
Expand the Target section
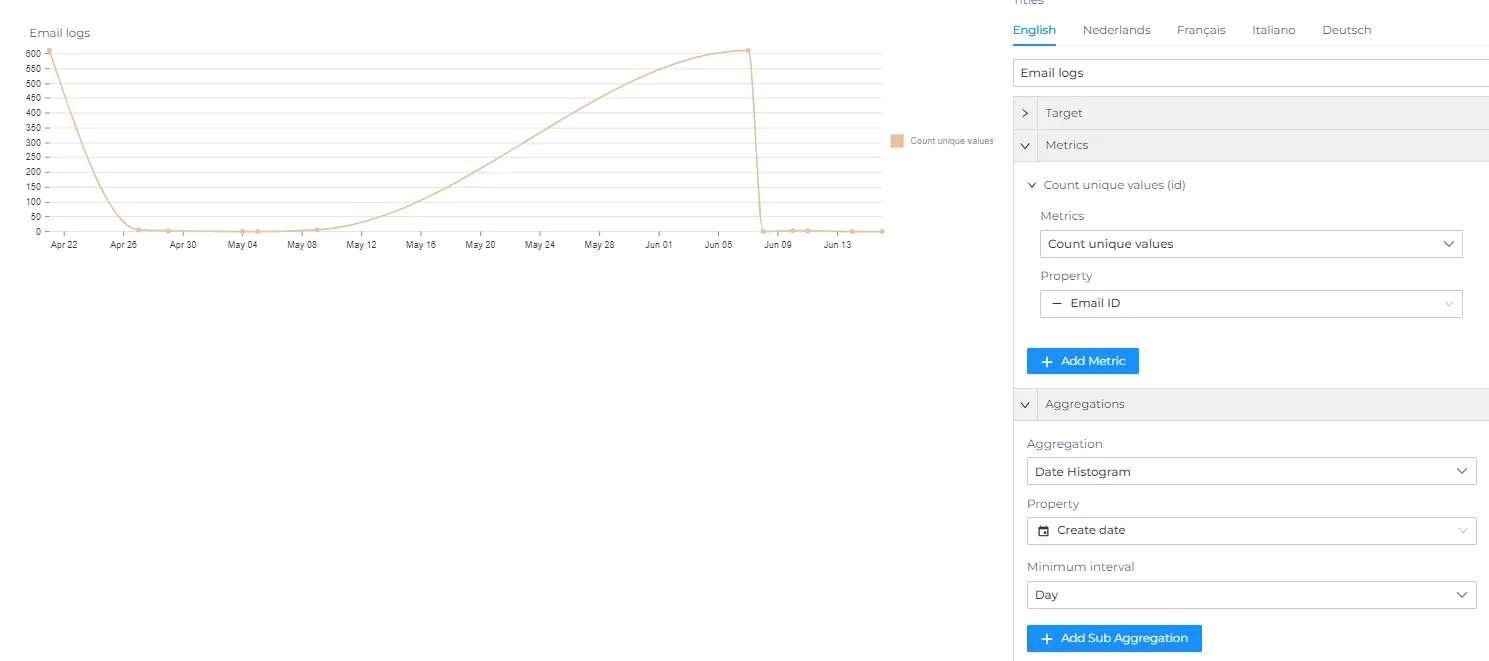pos(1251,113)
